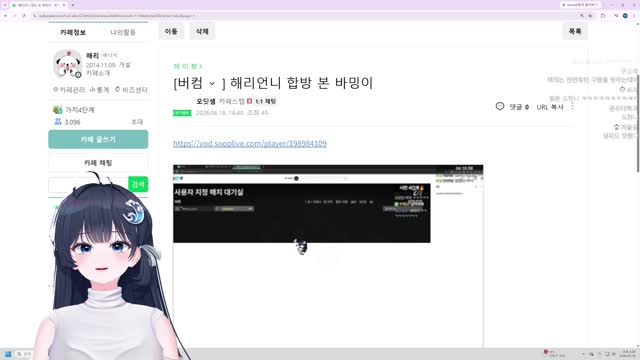
Task: Open 비즈센터 link
Action: pyautogui.click(x=131, y=90)
